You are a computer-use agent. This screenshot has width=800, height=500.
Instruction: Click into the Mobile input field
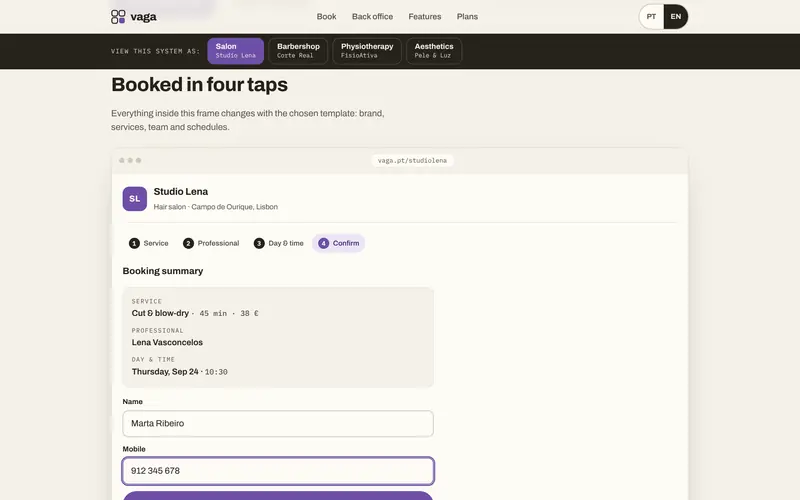(278, 471)
